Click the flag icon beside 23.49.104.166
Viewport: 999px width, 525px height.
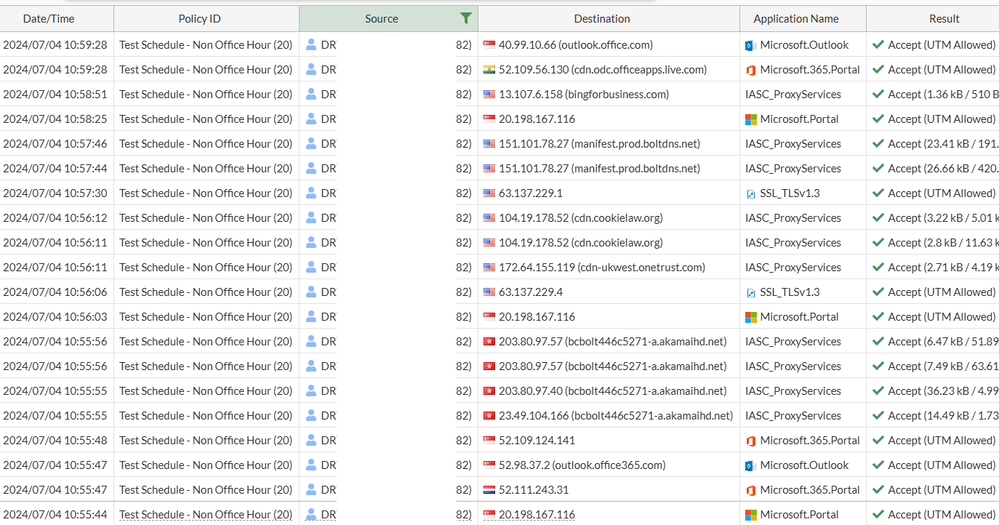point(489,416)
